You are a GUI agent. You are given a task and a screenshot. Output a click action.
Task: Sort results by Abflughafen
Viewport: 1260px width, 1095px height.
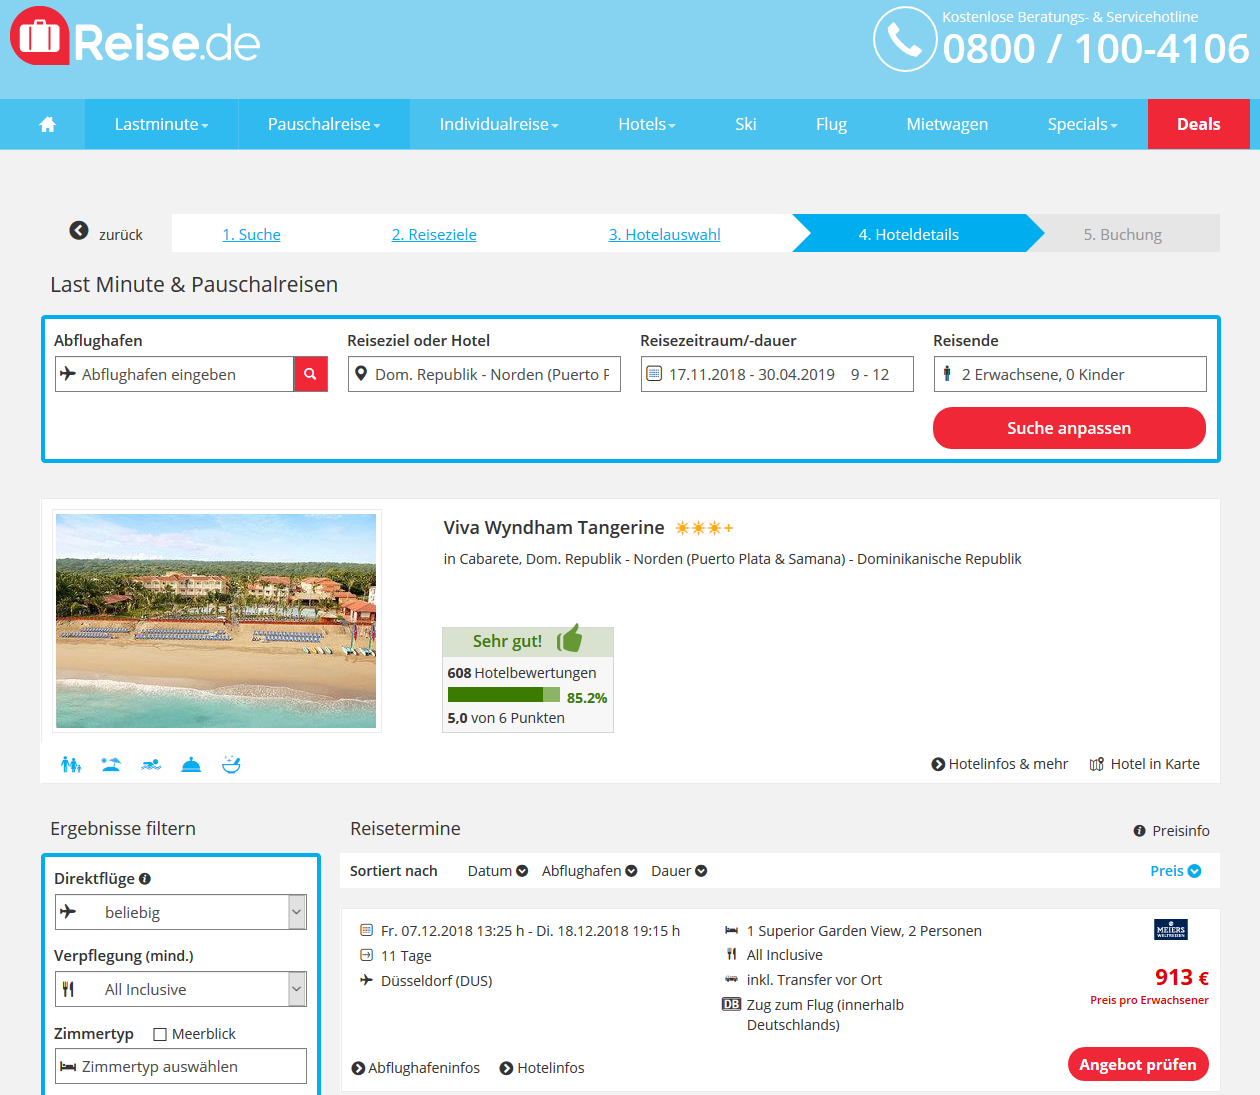click(589, 871)
